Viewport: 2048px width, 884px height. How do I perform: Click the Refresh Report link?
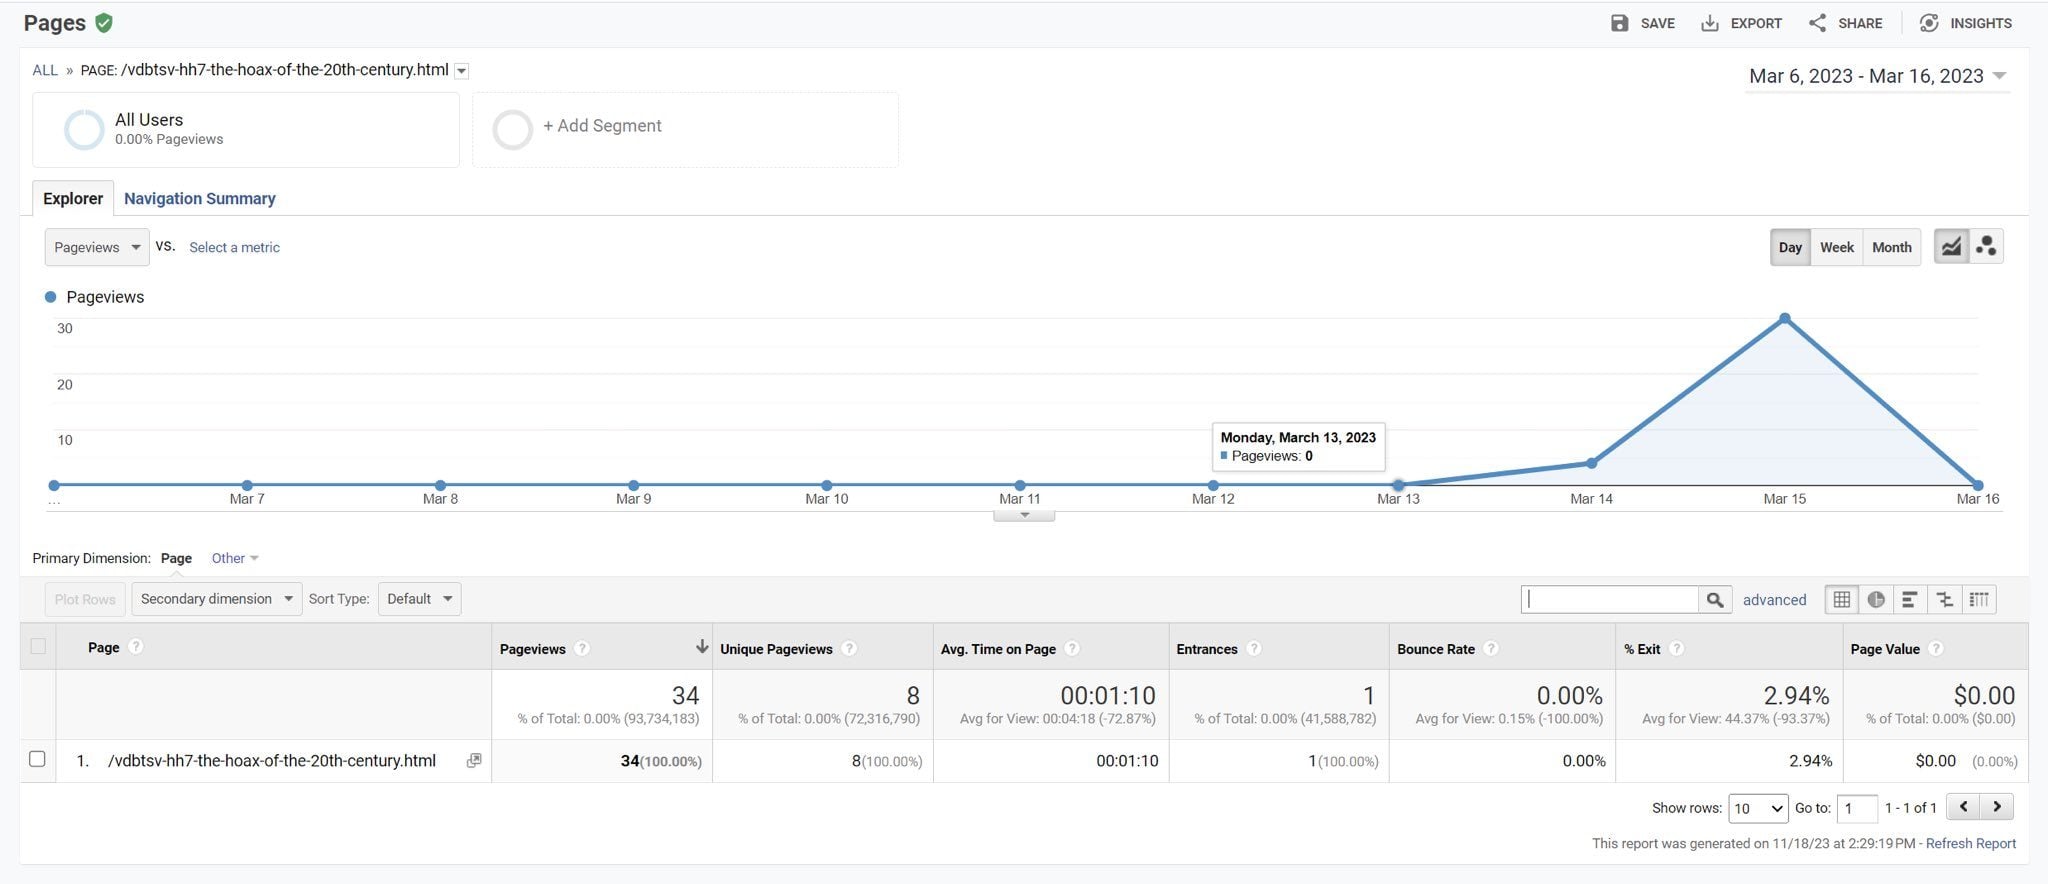point(1970,843)
